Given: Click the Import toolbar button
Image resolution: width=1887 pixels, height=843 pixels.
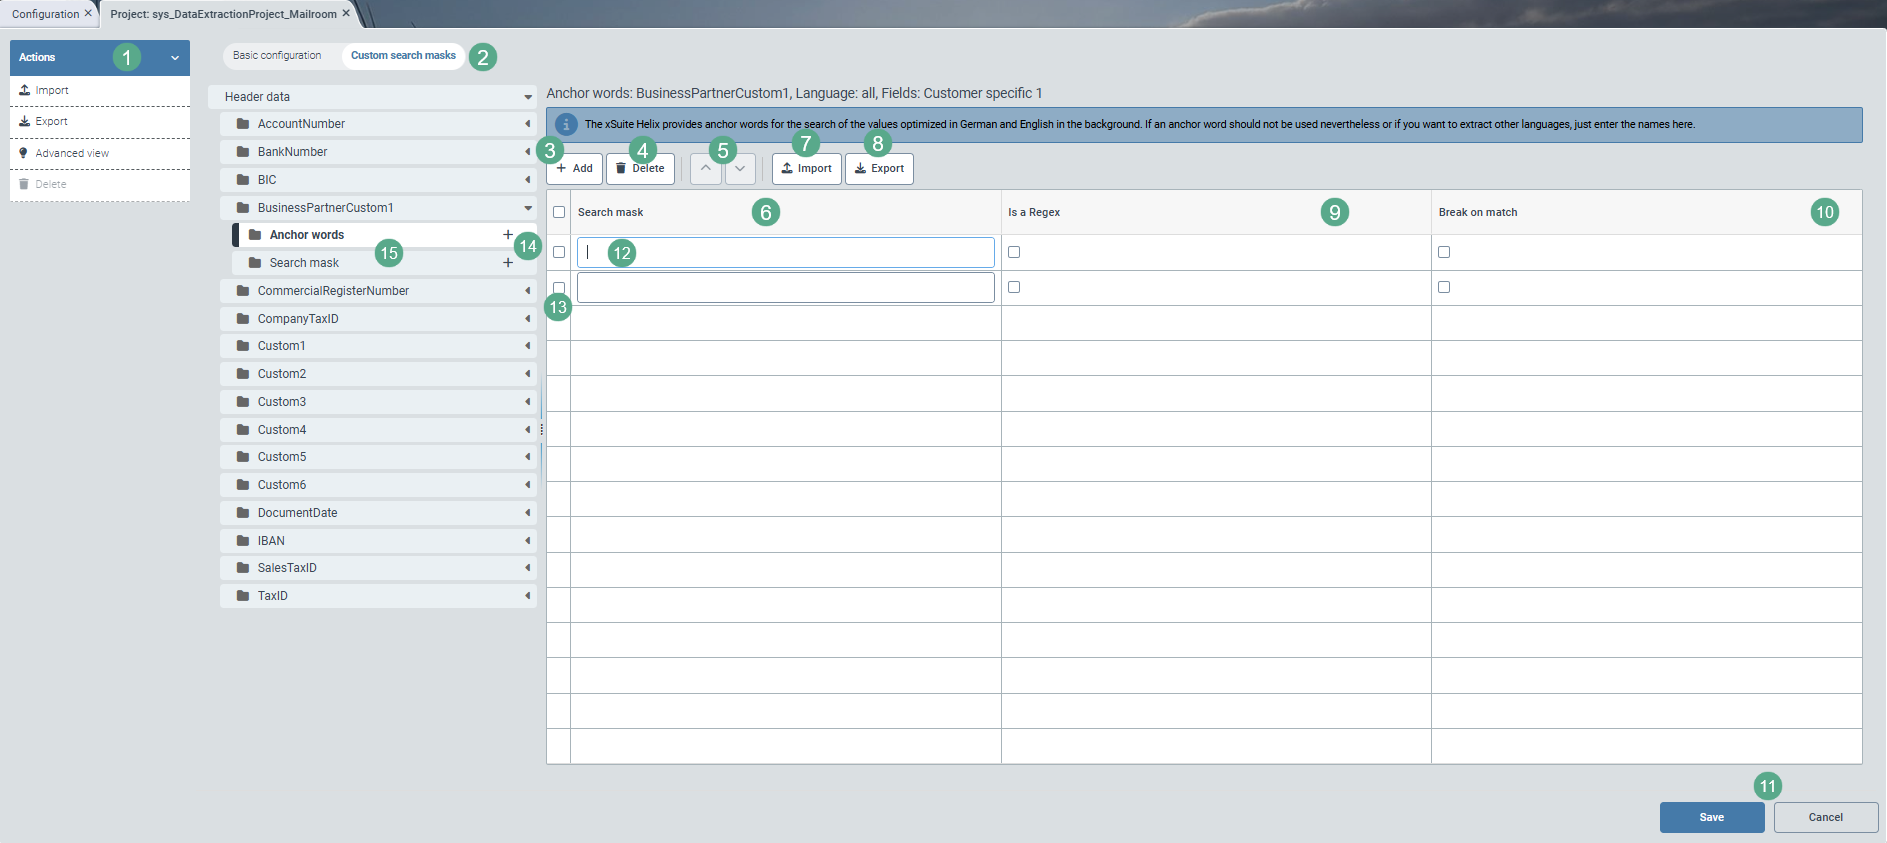Looking at the screenshot, I should (806, 169).
